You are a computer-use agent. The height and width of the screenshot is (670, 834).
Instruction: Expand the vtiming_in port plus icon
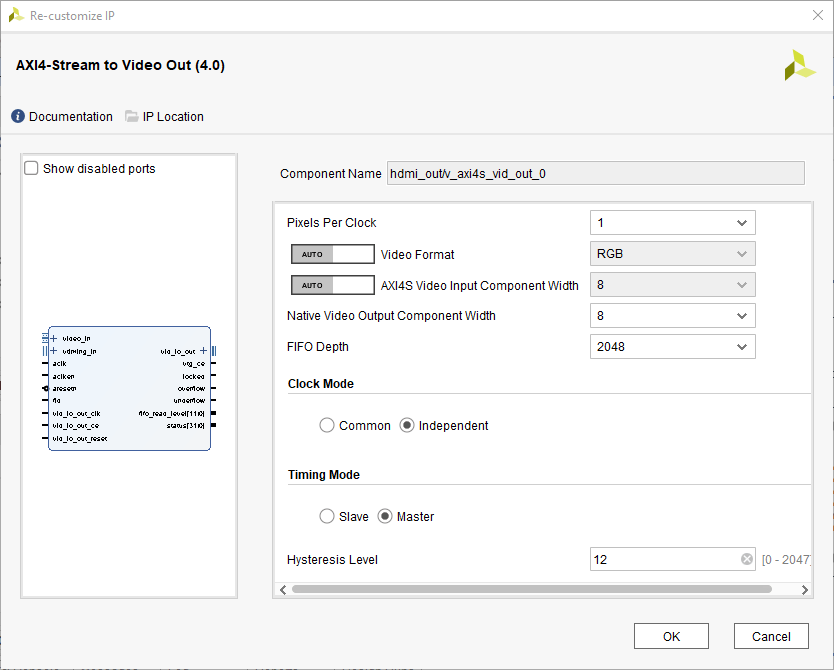(x=53, y=351)
